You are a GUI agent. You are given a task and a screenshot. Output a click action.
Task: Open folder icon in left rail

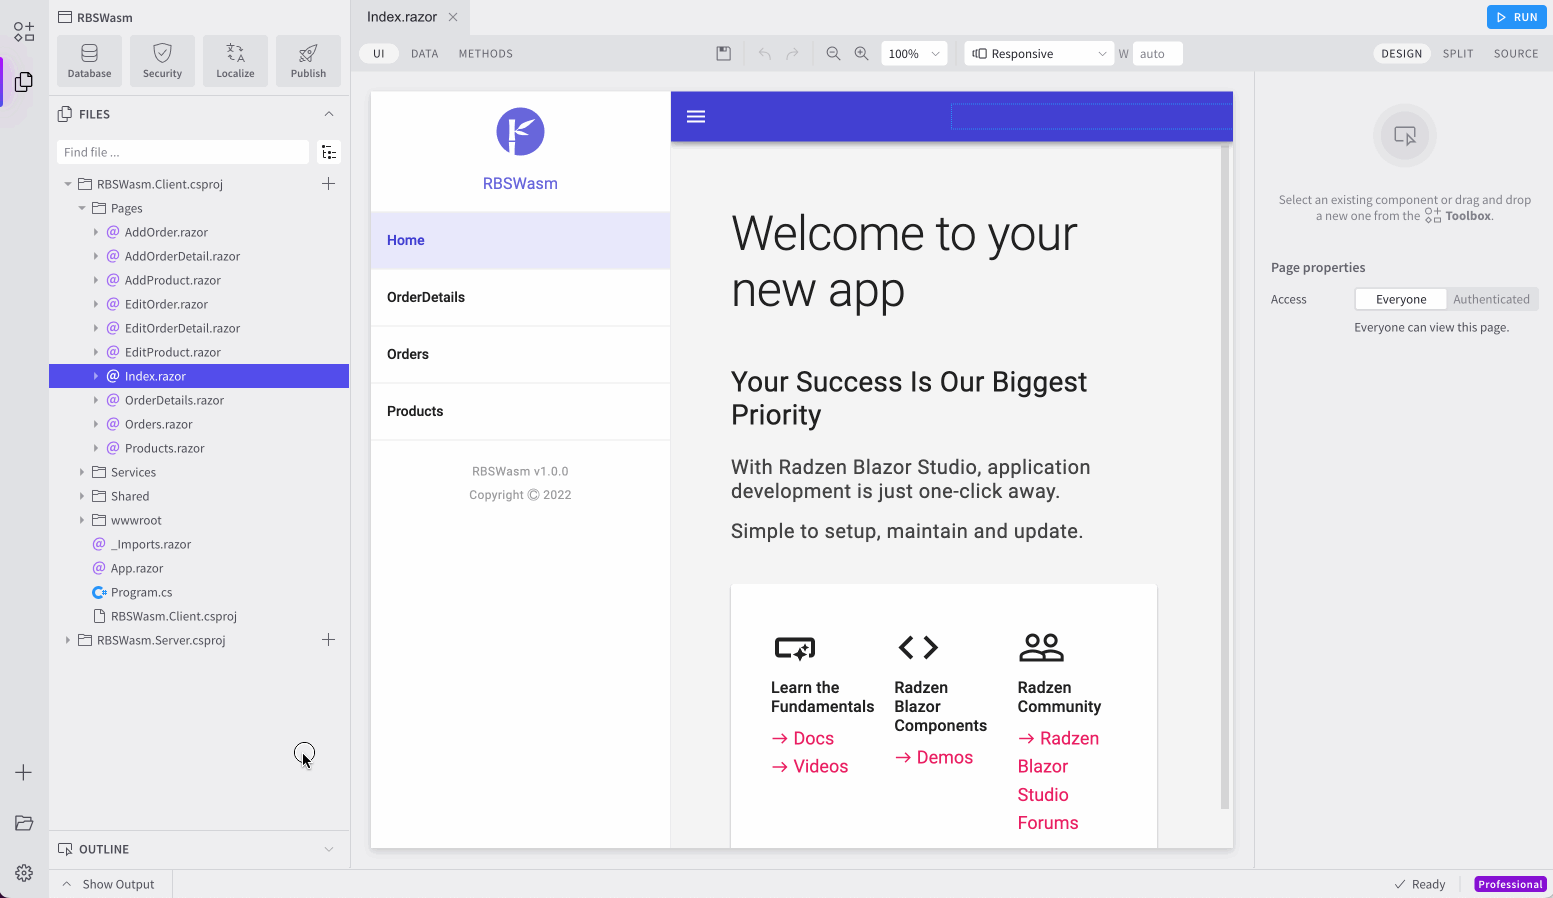(24, 823)
